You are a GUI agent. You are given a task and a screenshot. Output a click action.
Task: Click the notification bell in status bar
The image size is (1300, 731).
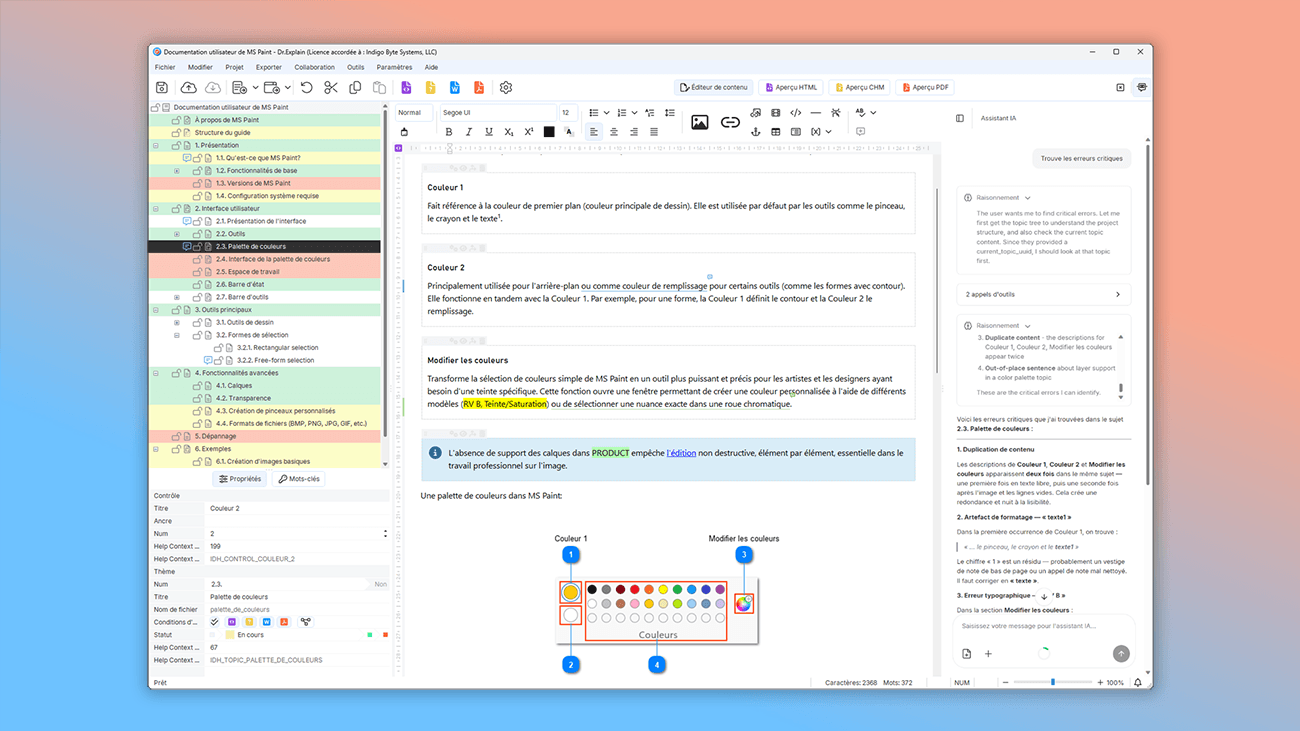1138,683
